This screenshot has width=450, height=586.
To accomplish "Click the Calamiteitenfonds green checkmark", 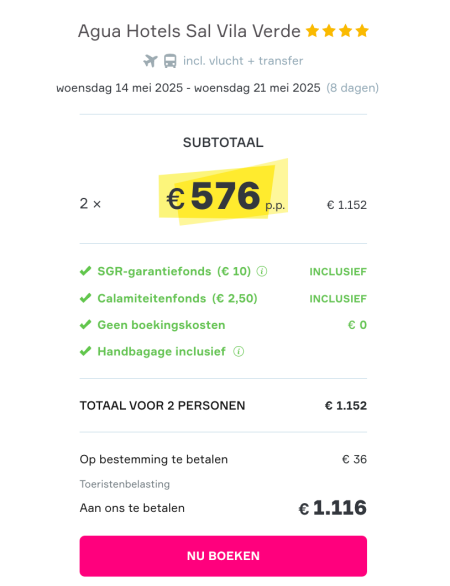I will (86, 298).
